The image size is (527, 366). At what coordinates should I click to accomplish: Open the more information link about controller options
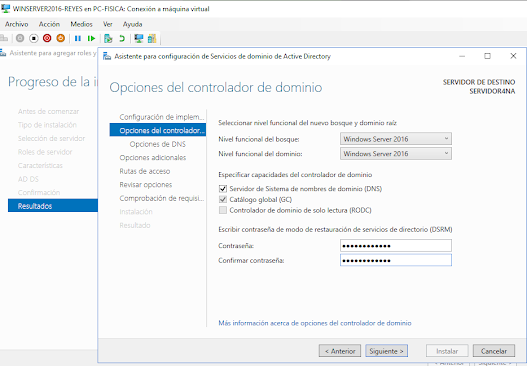tap(315, 323)
